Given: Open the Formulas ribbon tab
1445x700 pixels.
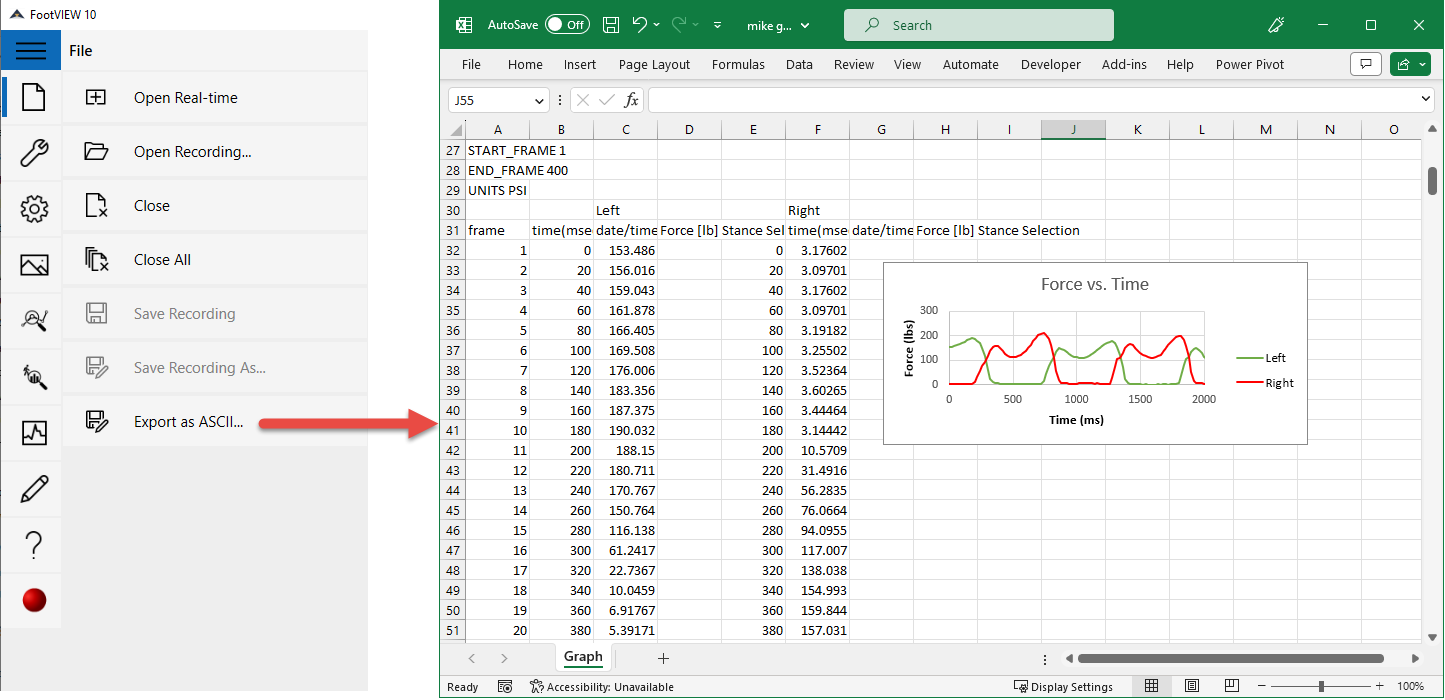Looking at the screenshot, I should coord(738,64).
